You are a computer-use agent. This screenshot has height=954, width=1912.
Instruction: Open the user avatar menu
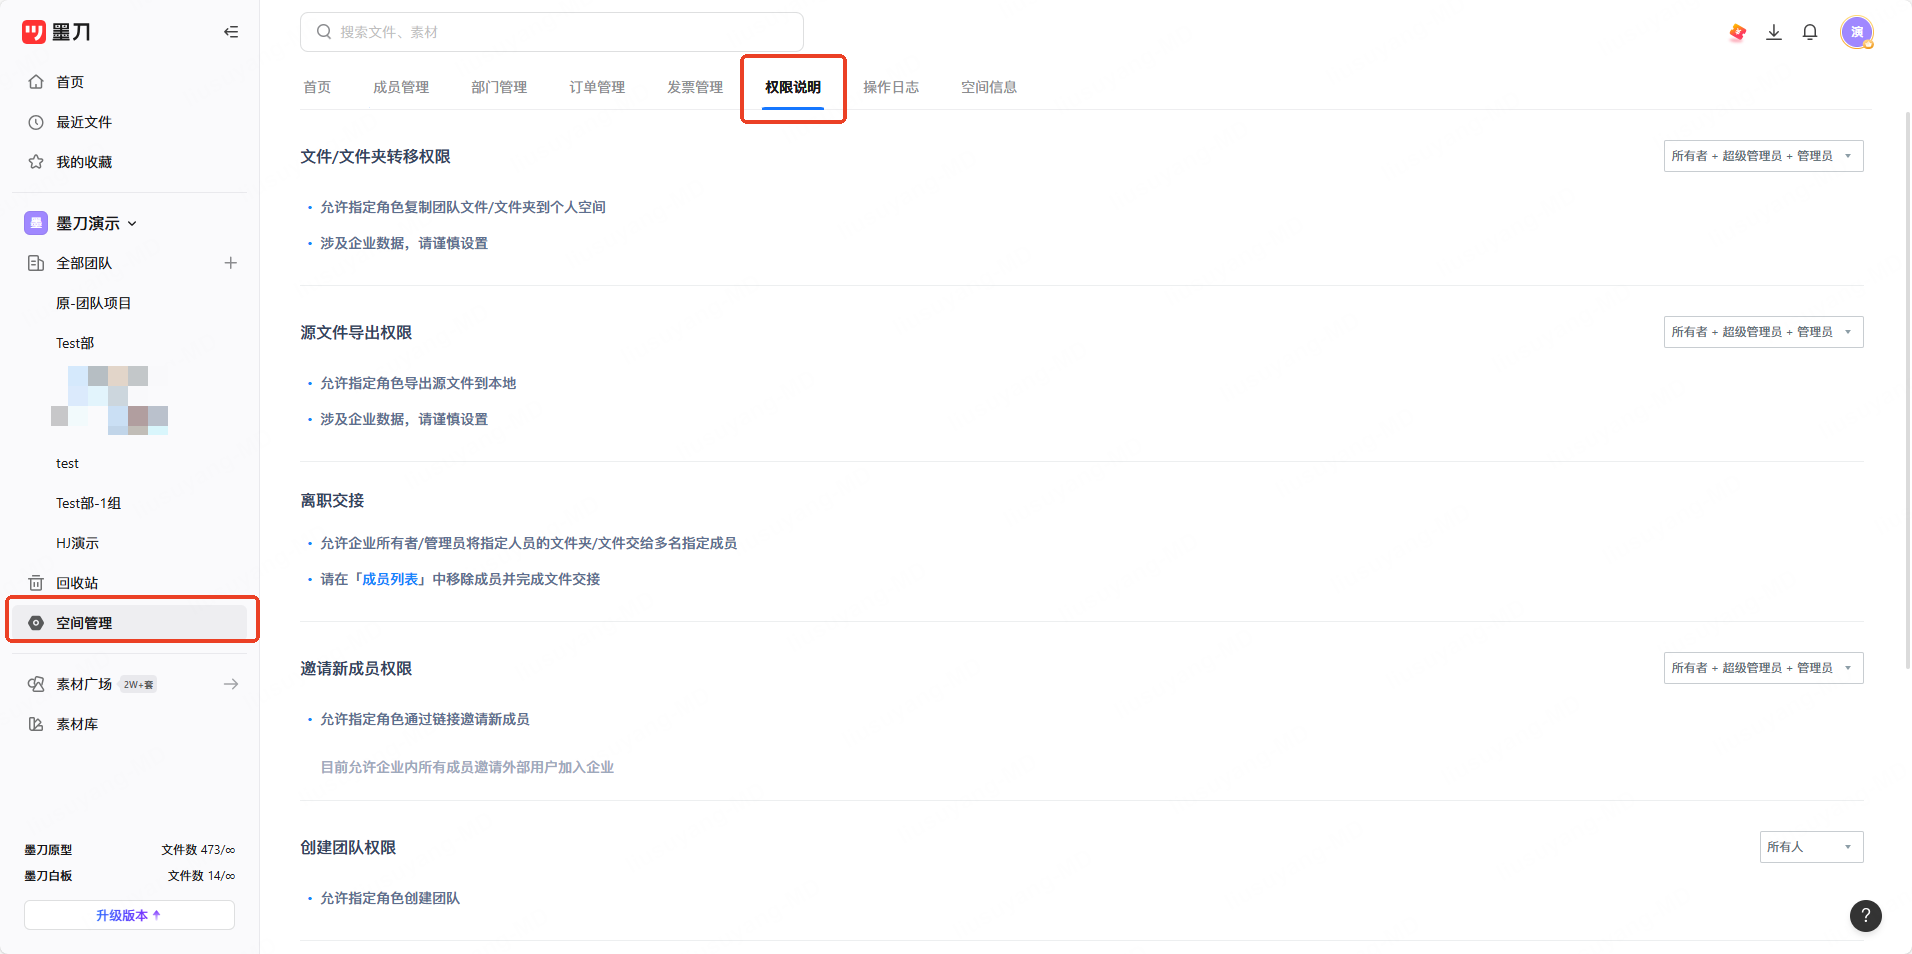pos(1857,32)
